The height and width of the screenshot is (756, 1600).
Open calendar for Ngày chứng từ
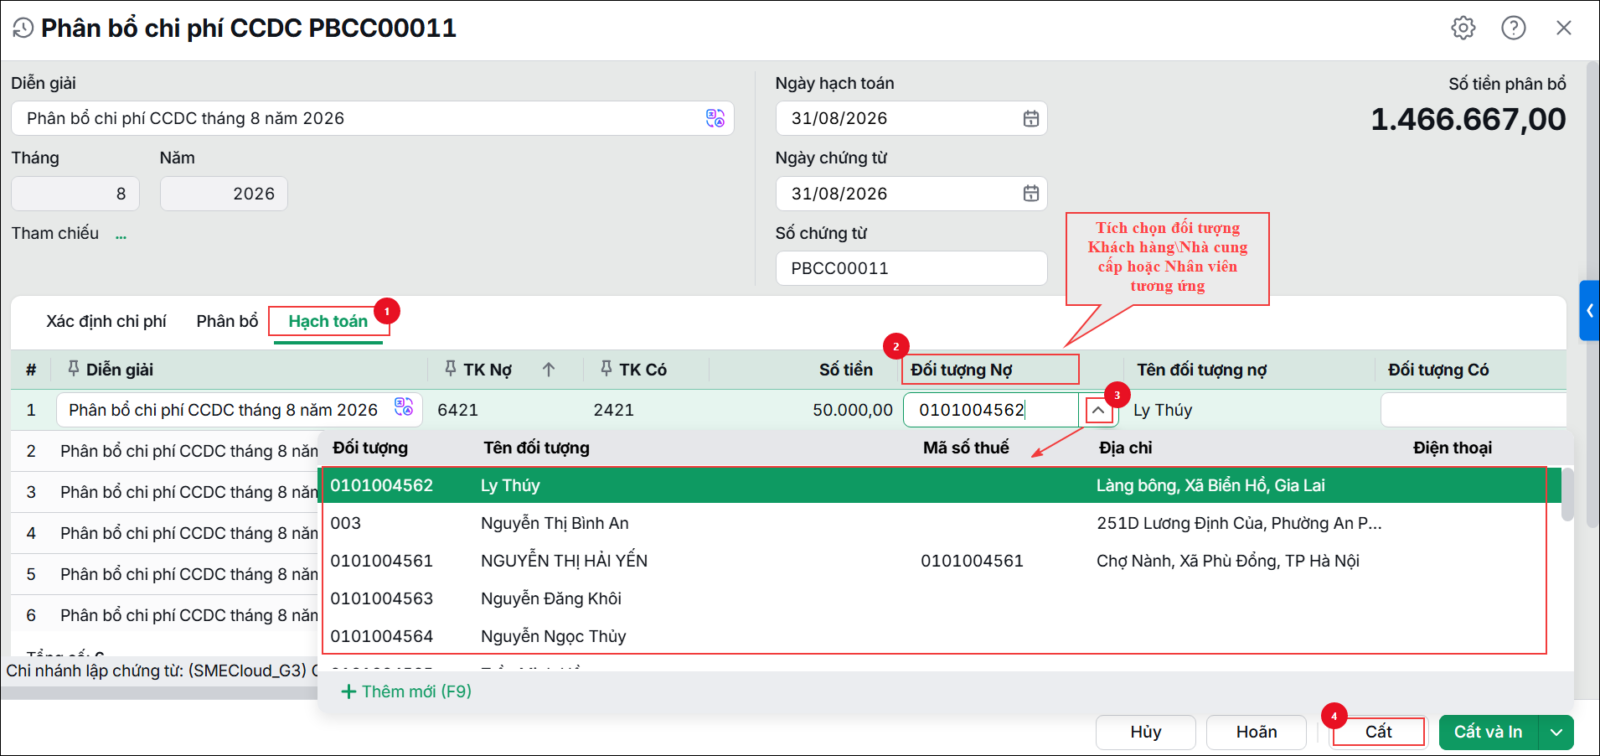pyautogui.click(x=1031, y=193)
